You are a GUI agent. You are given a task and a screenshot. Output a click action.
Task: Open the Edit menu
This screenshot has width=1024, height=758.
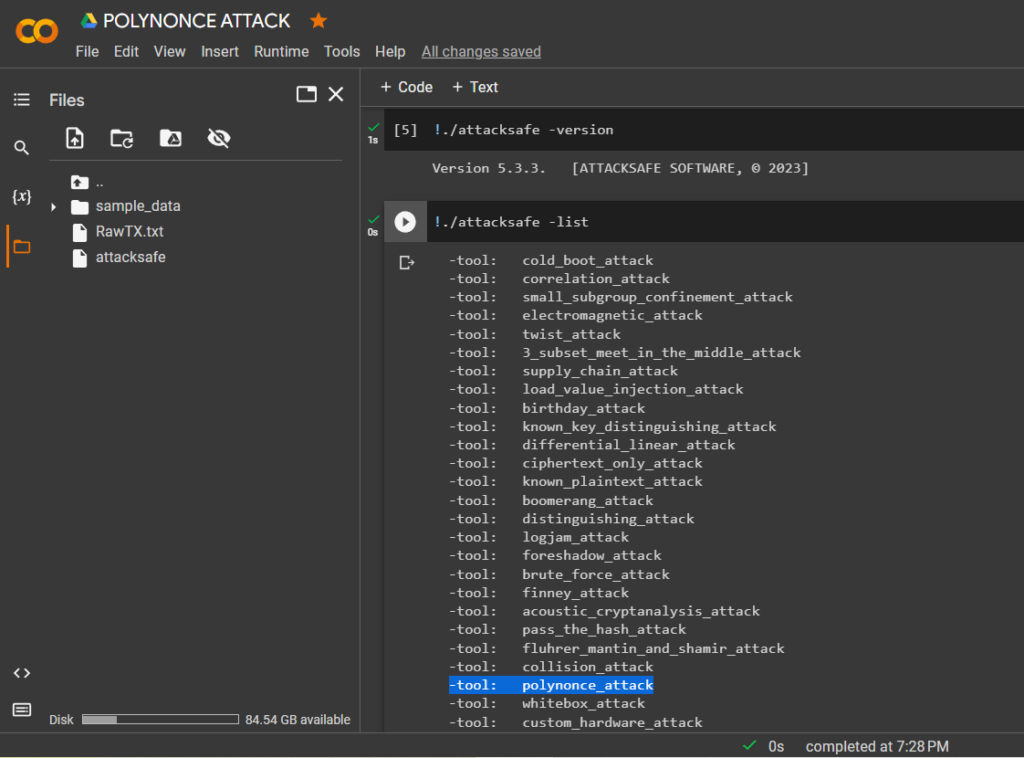point(126,52)
